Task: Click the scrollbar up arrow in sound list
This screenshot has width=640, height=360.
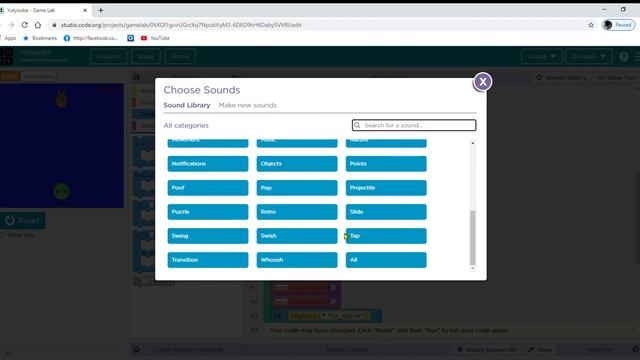Action: [x=473, y=143]
